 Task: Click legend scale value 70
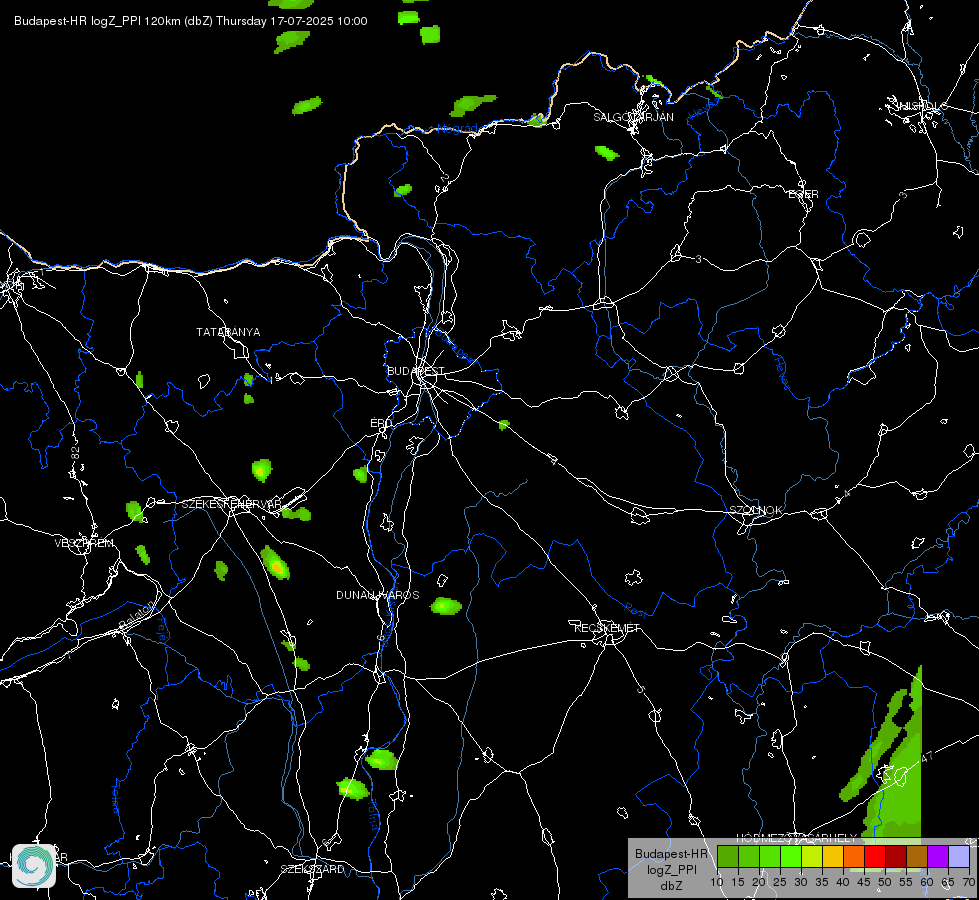click(968, 883)
